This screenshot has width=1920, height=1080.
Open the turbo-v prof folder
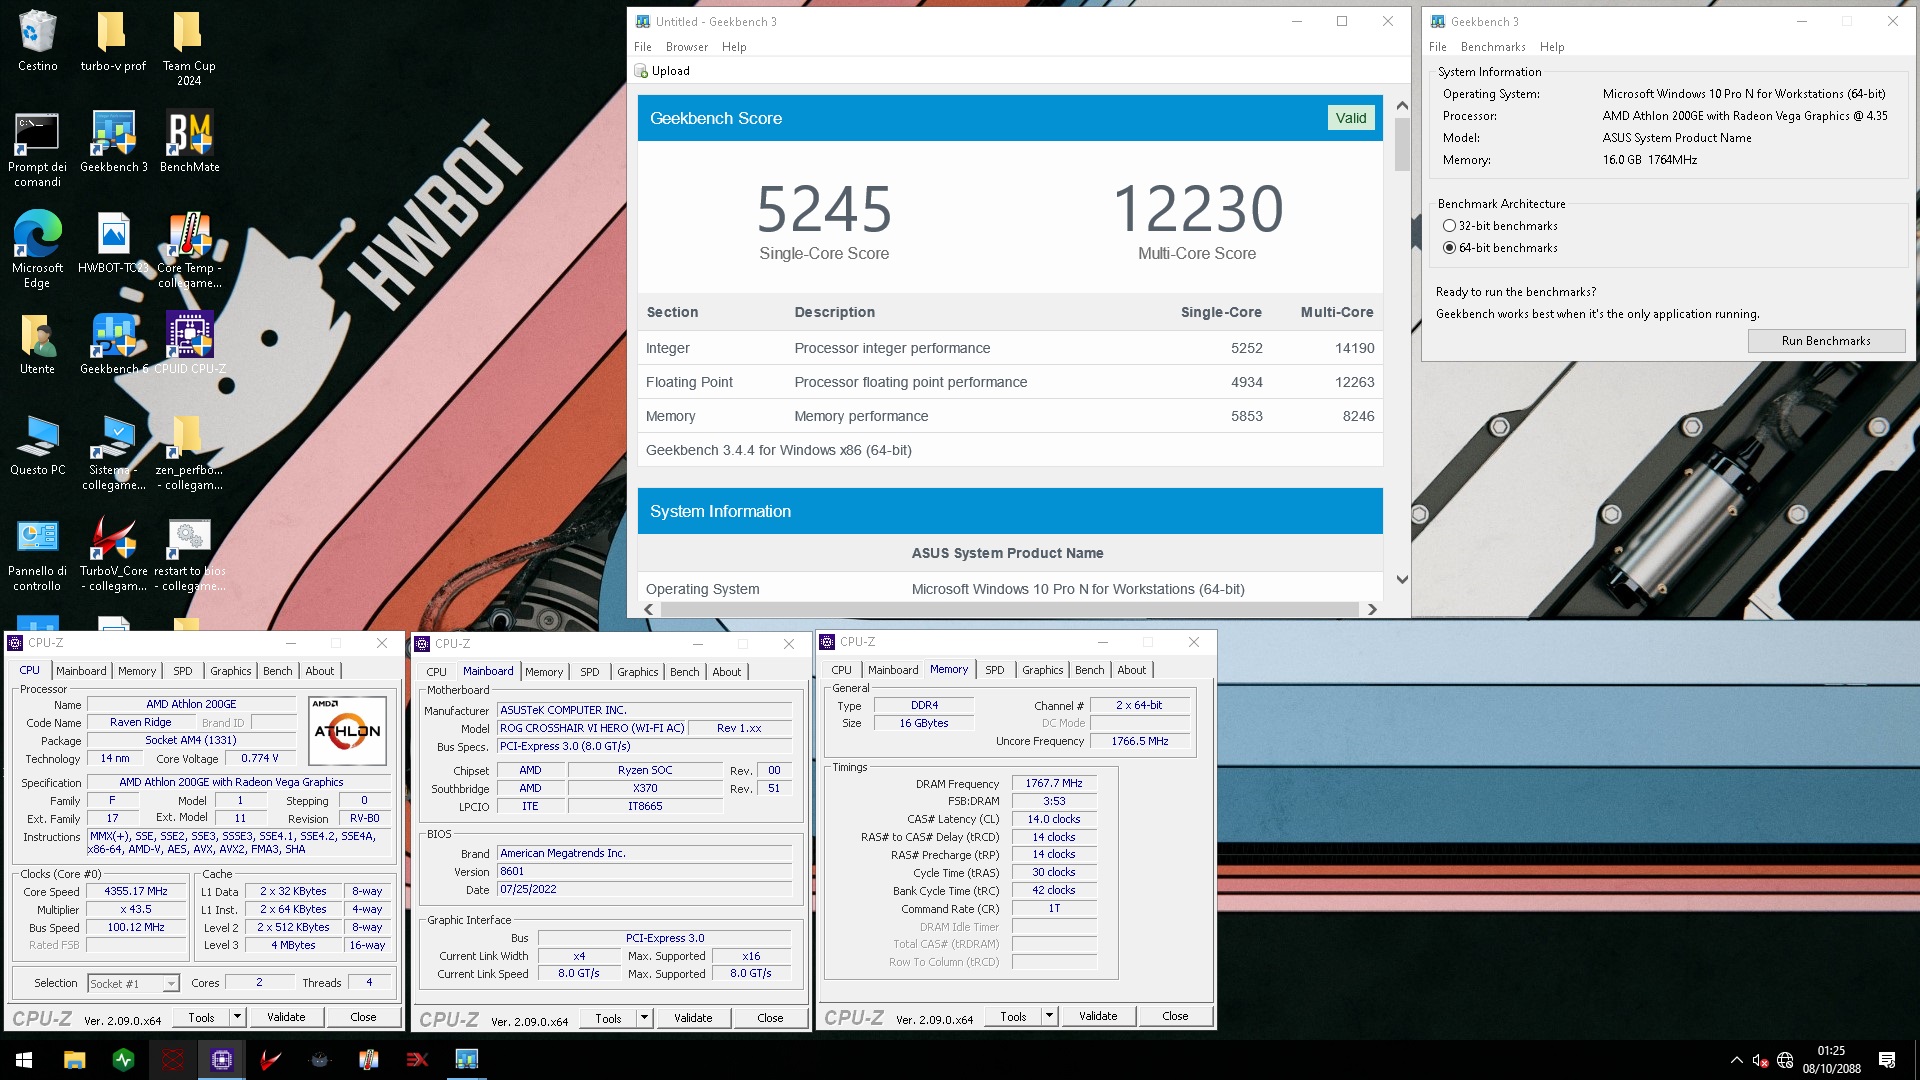(x=113, y=40)
